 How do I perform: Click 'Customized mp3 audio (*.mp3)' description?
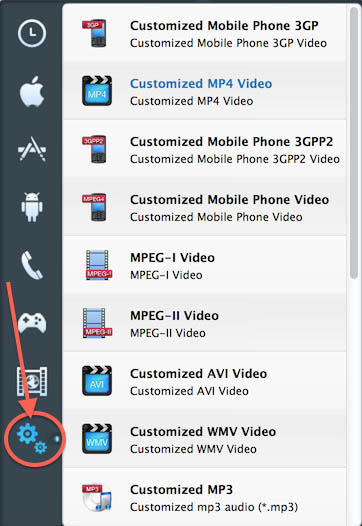(214, 507)
